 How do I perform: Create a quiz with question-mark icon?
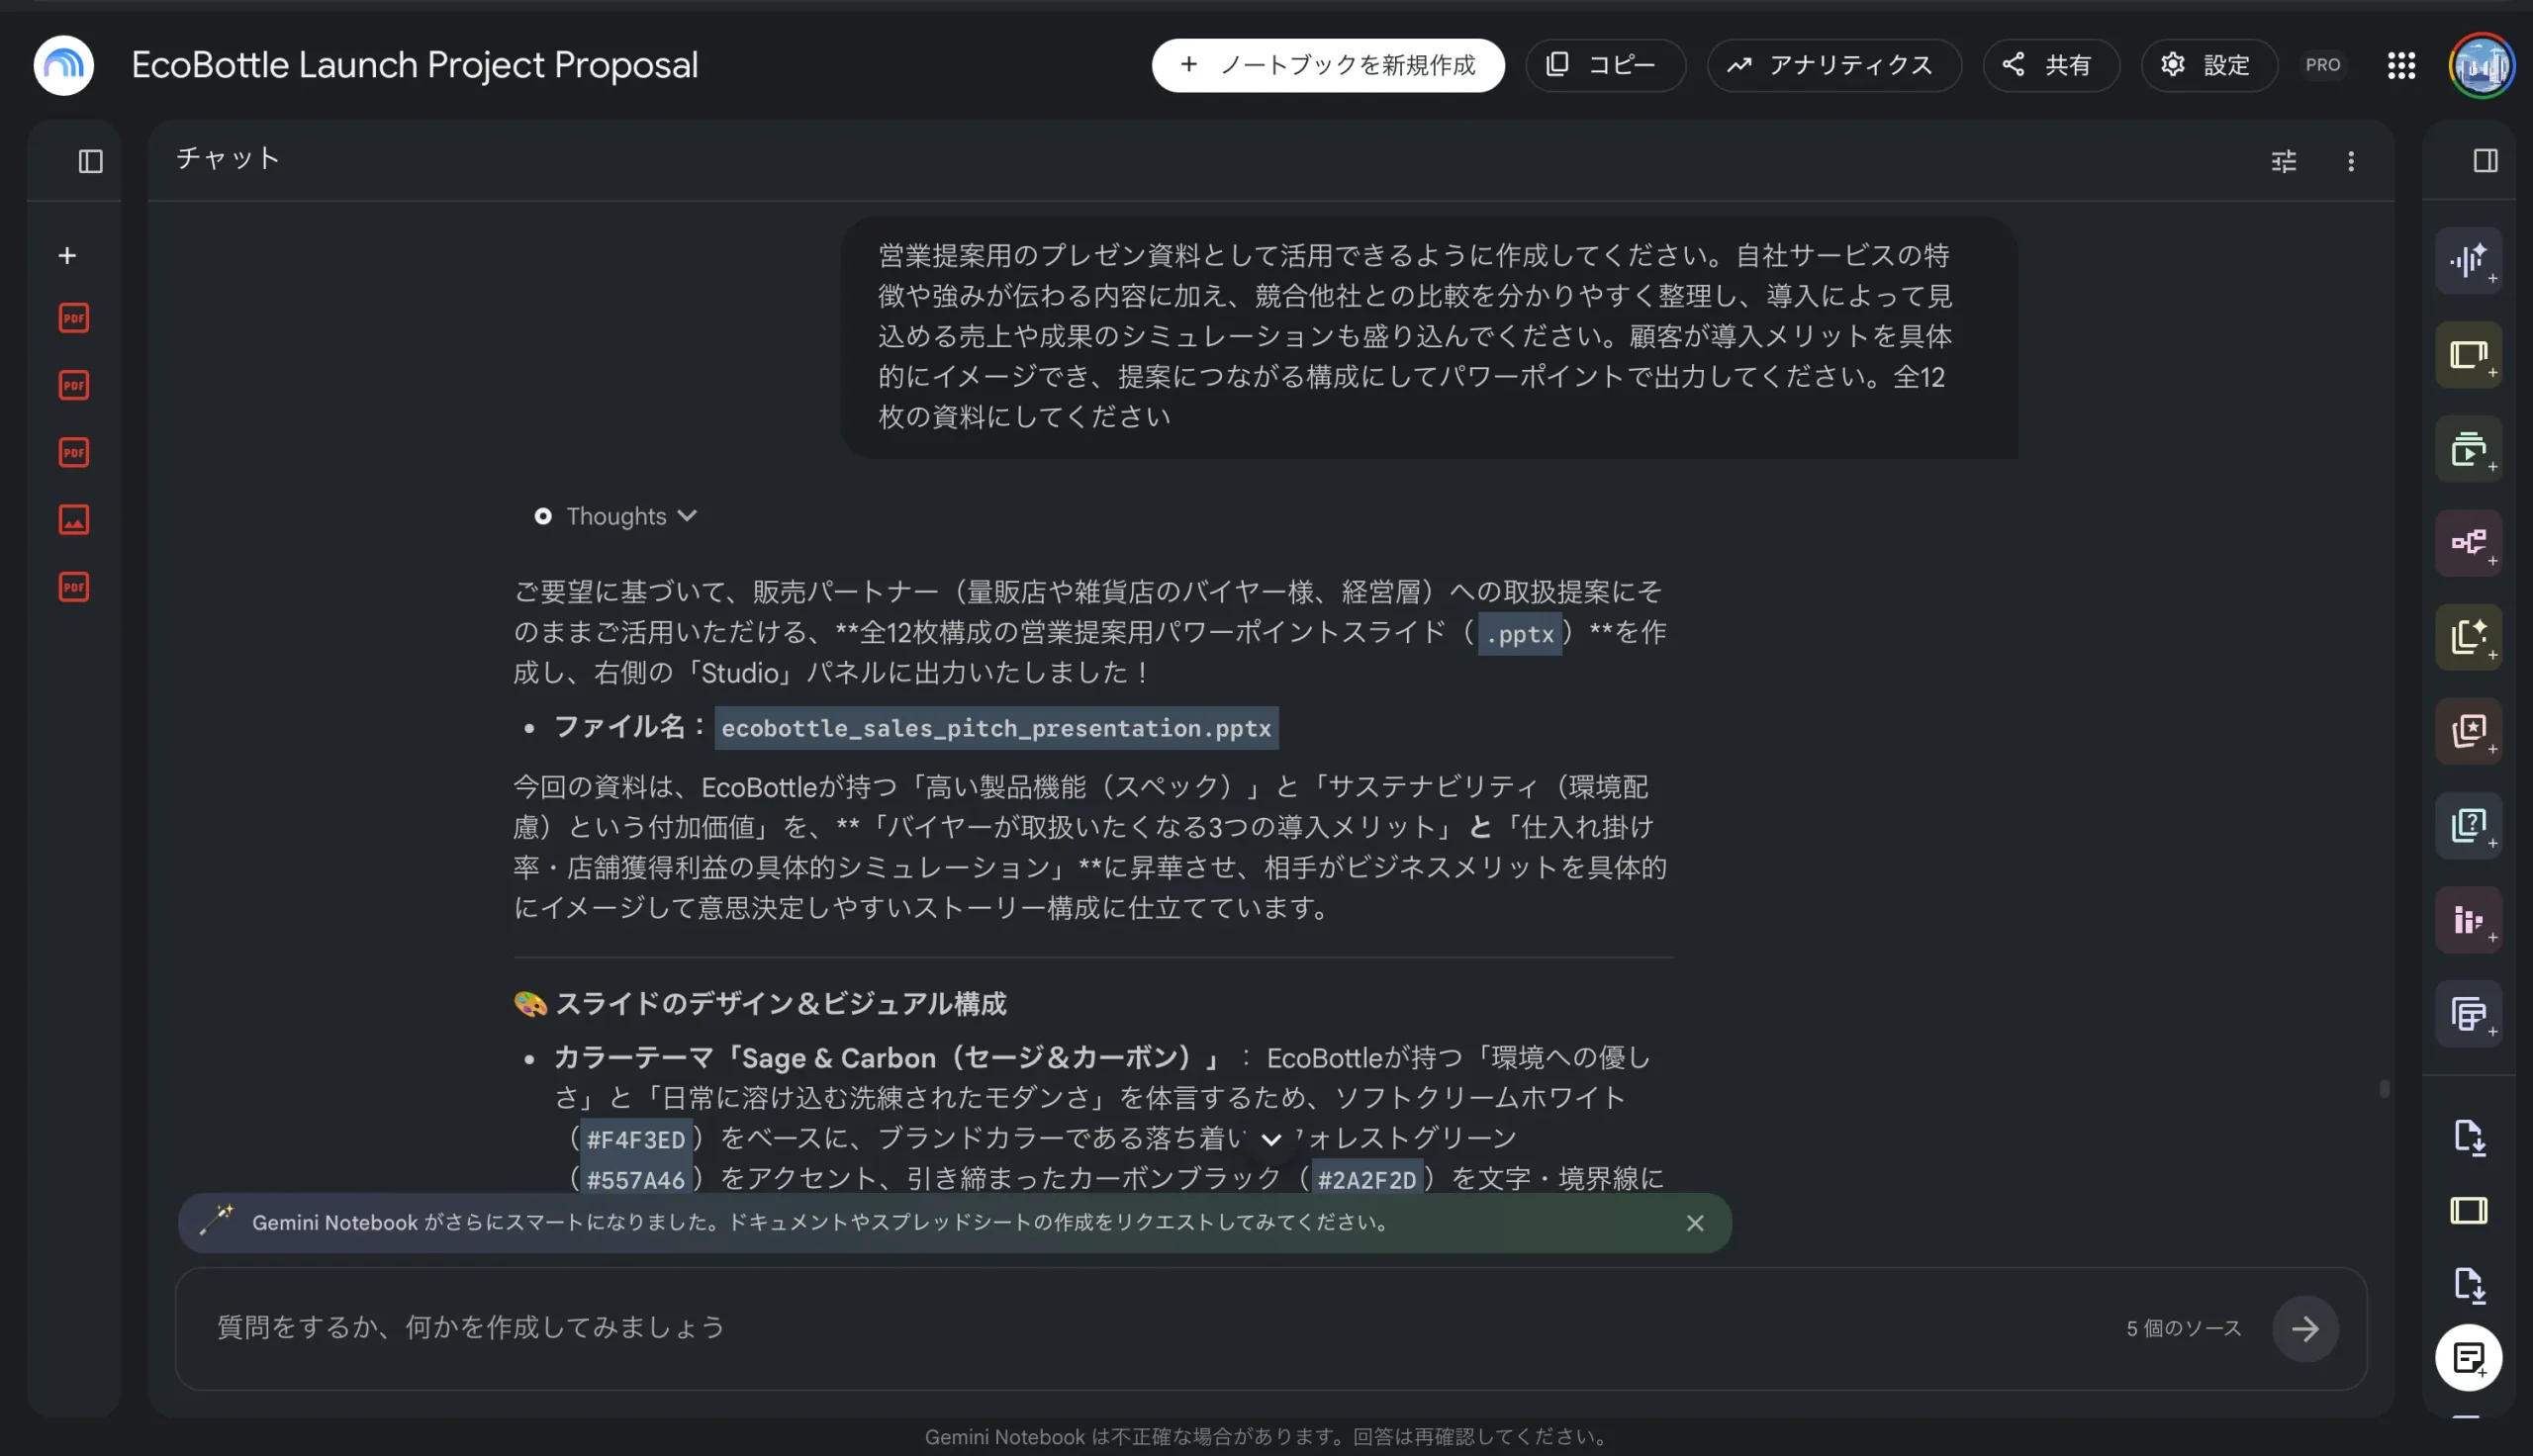(x=2469, y=825)
